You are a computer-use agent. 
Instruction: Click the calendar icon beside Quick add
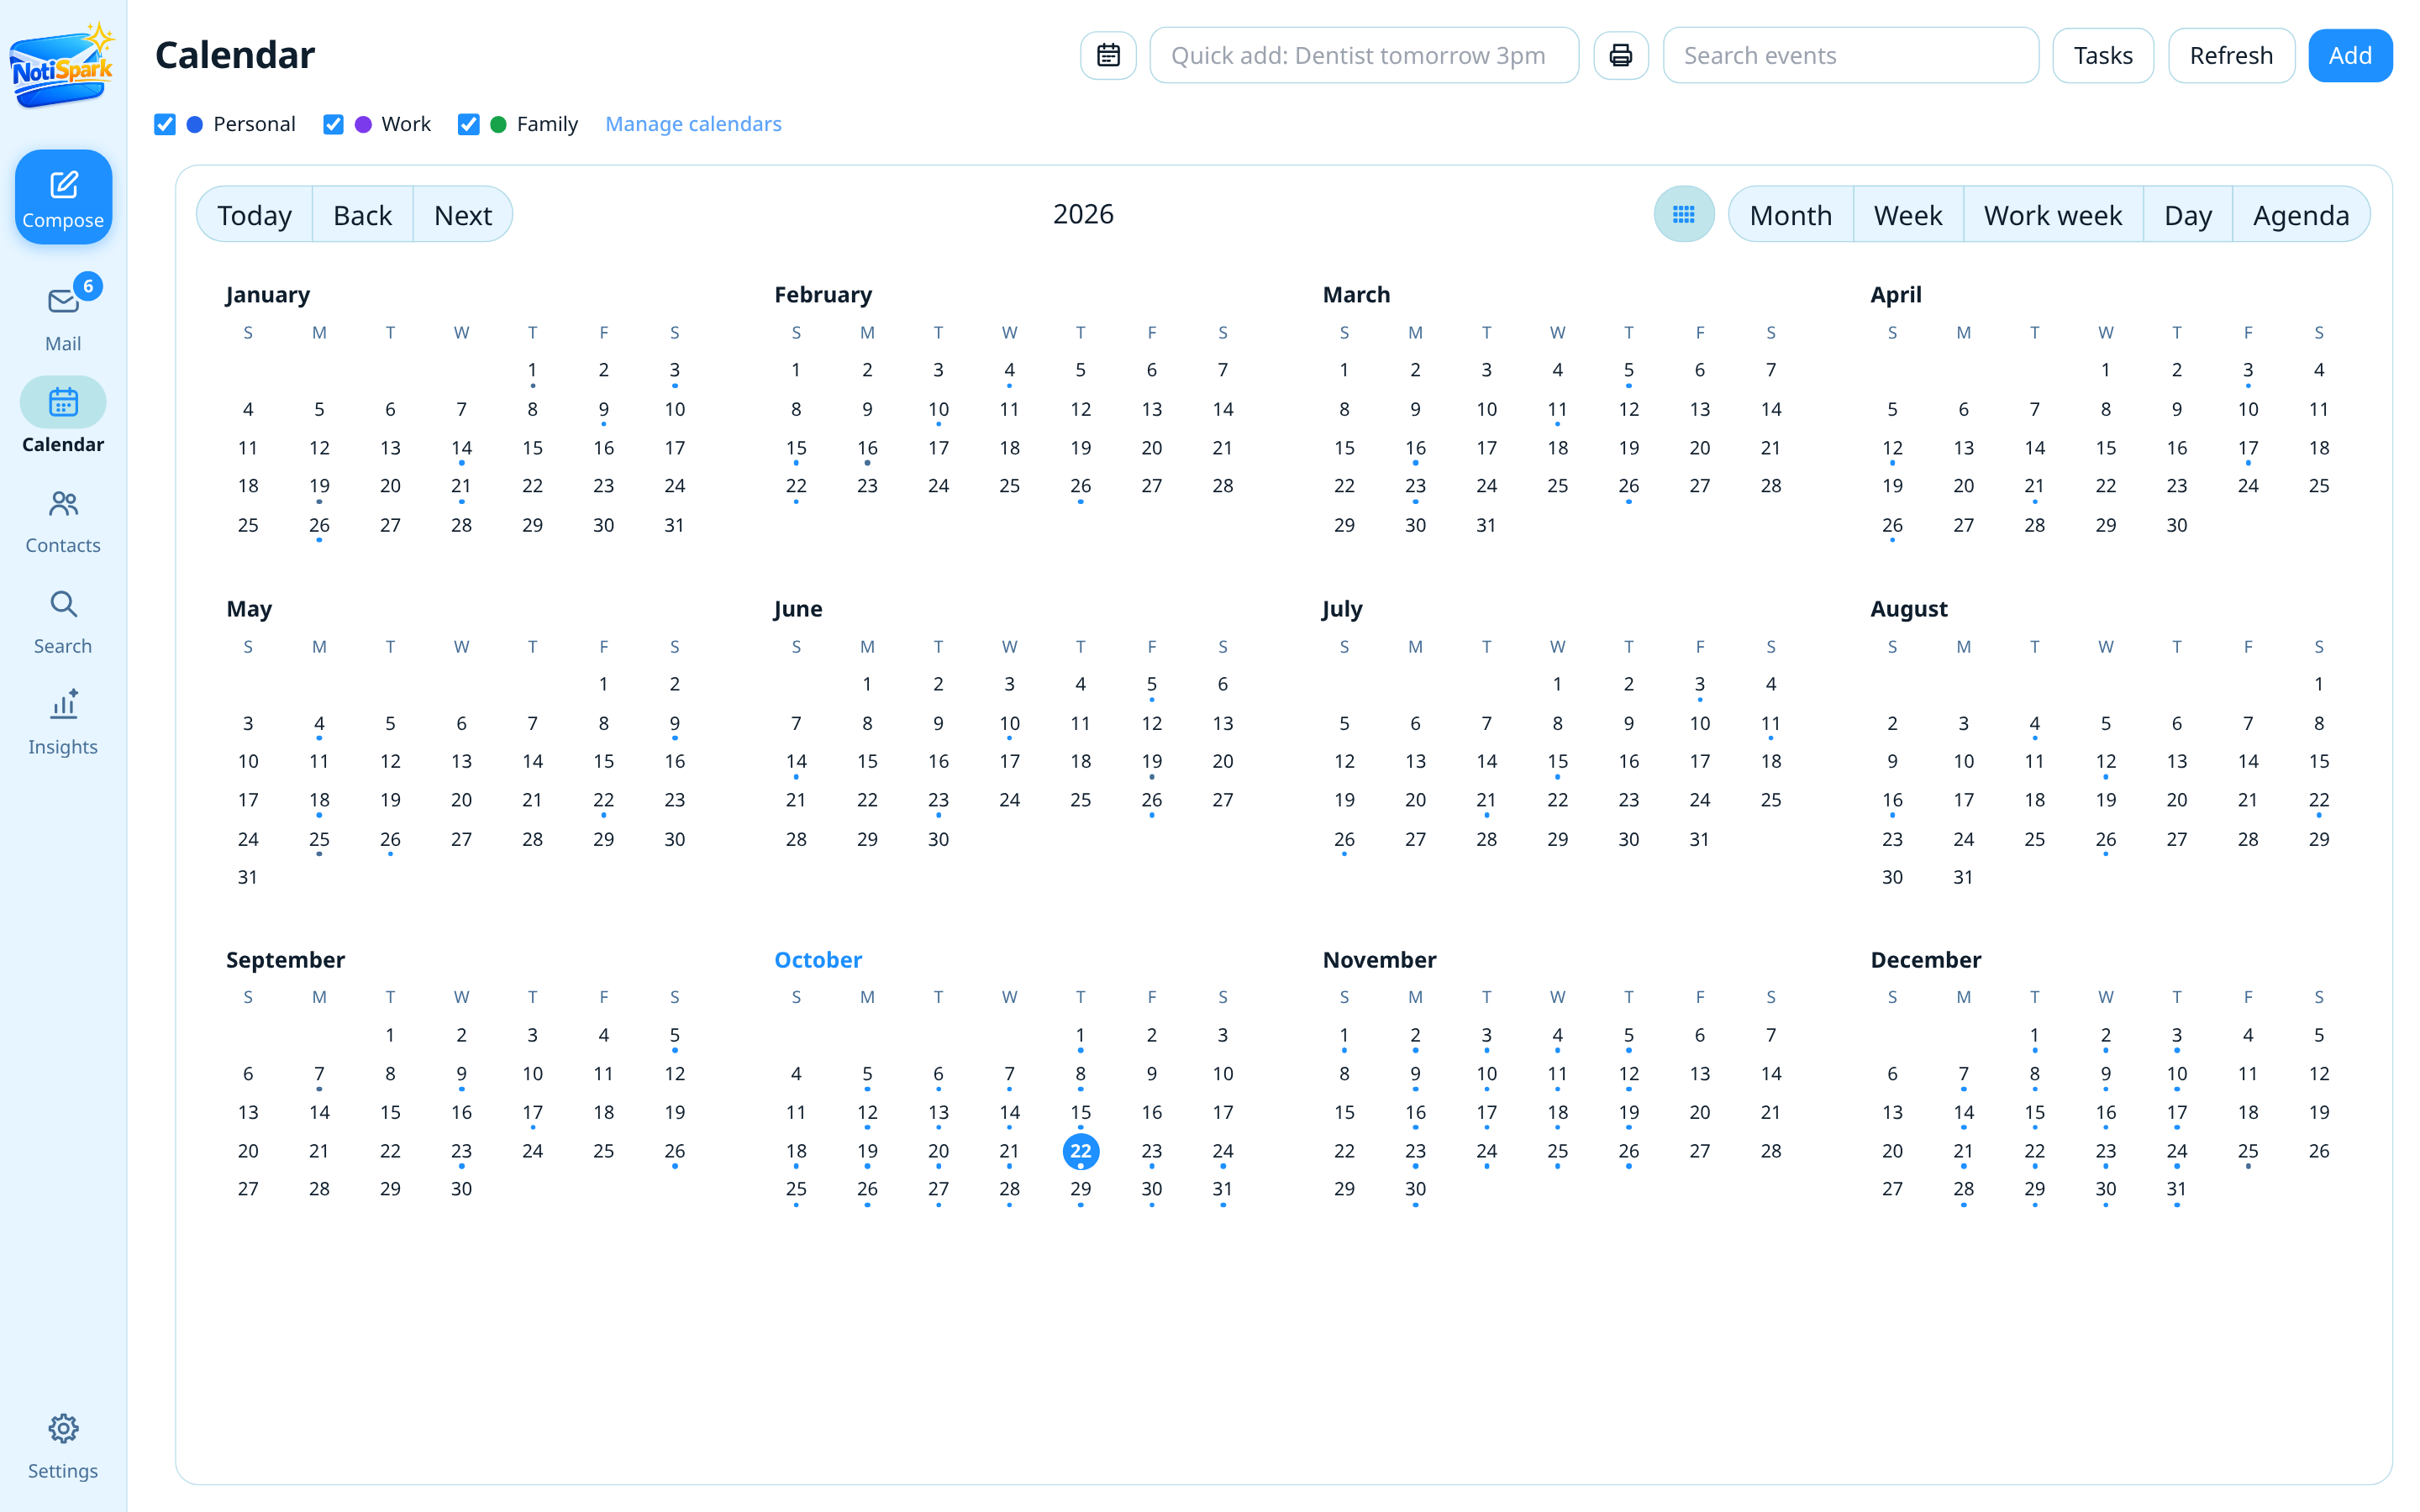point(1108,55)
